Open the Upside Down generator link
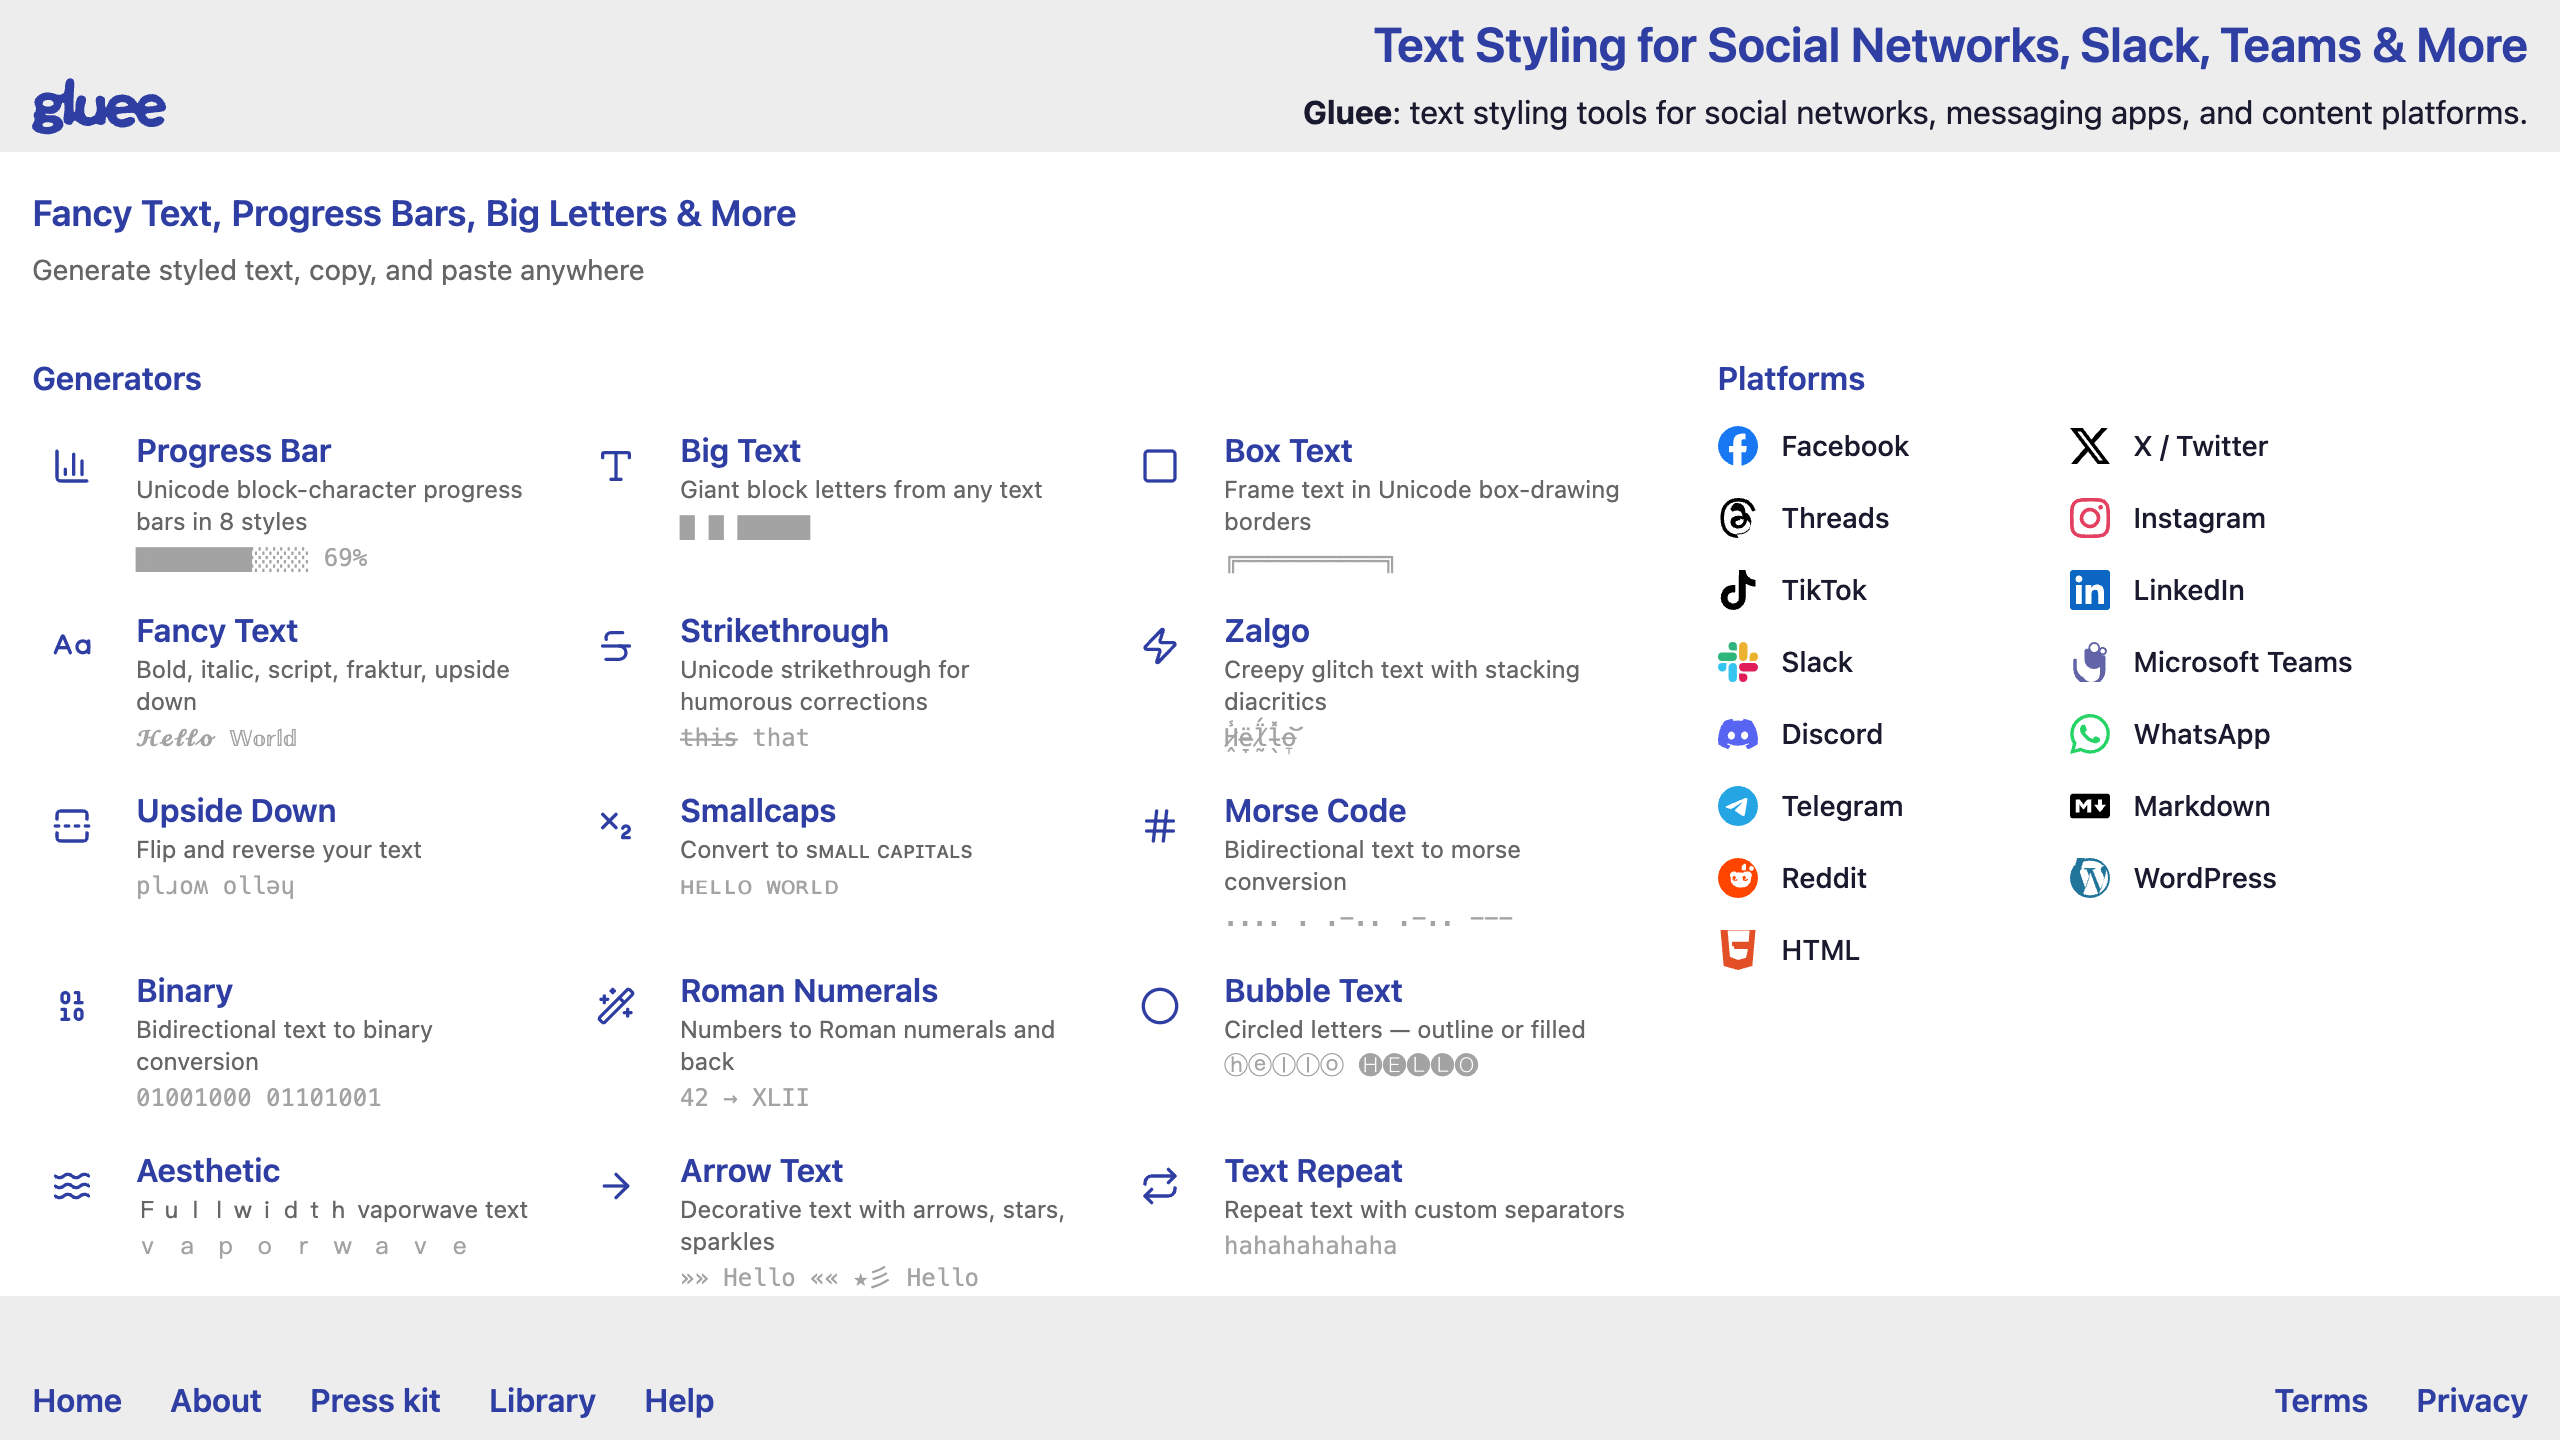Image resolution: width=2560 pixels, height=1440 pixels. point(236,811)
